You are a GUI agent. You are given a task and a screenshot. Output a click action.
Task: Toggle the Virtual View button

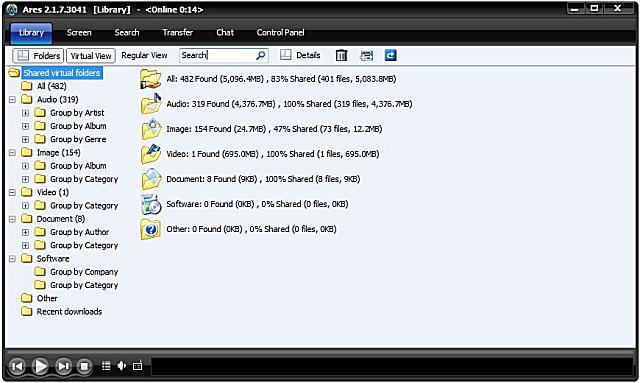click(91, 56)
